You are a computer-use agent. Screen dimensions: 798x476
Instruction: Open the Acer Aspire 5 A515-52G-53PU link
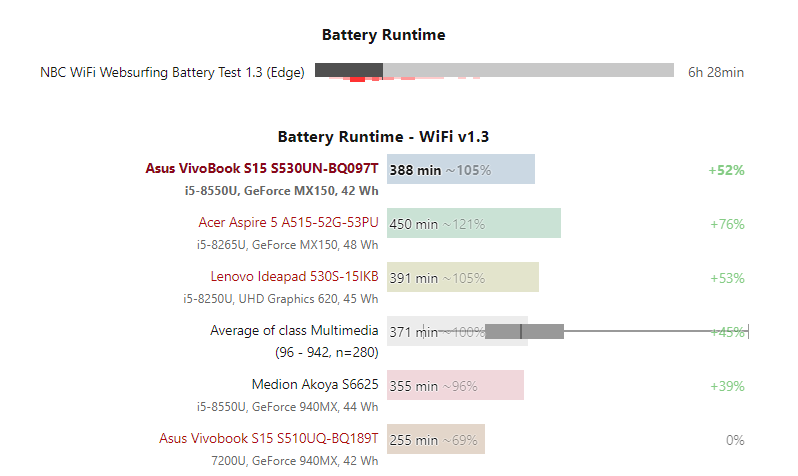click(x=289, y=222)
